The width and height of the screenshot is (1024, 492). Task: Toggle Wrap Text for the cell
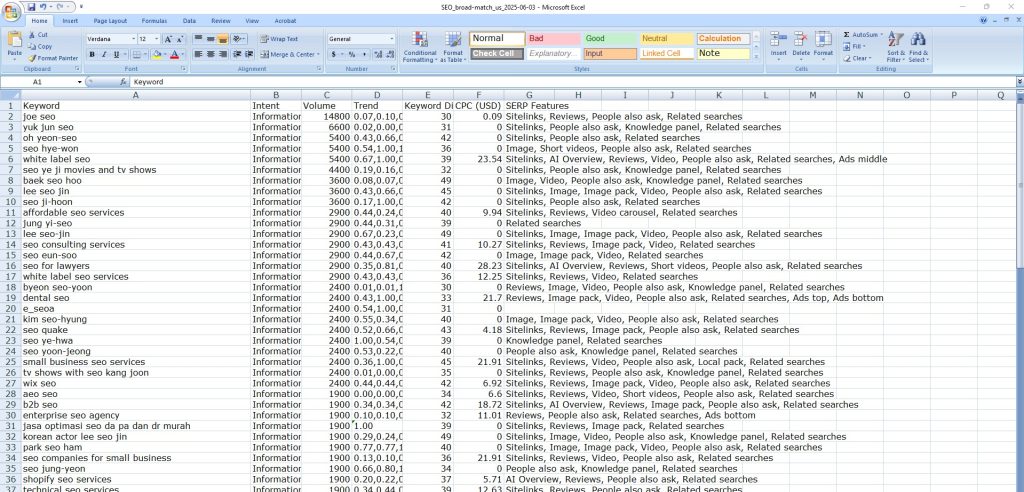pos(278,39)
